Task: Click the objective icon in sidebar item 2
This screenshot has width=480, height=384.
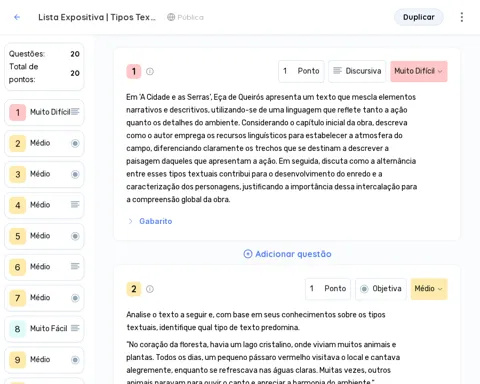Action: [x=75, y=143]
